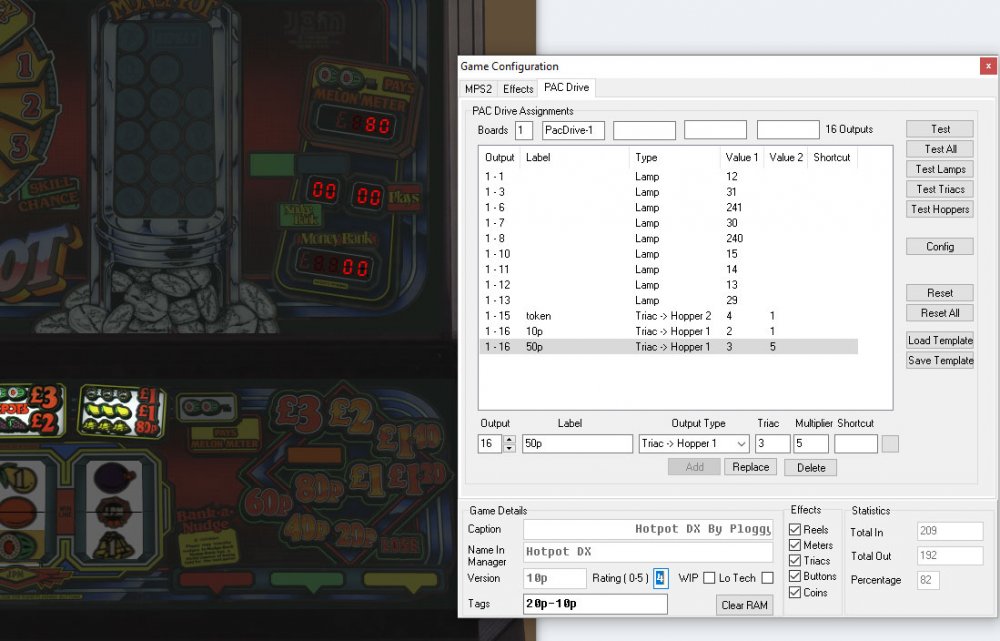Run Test Hoppers
Viewport: 1000px width, 641px height.
(x=939, y=209)
